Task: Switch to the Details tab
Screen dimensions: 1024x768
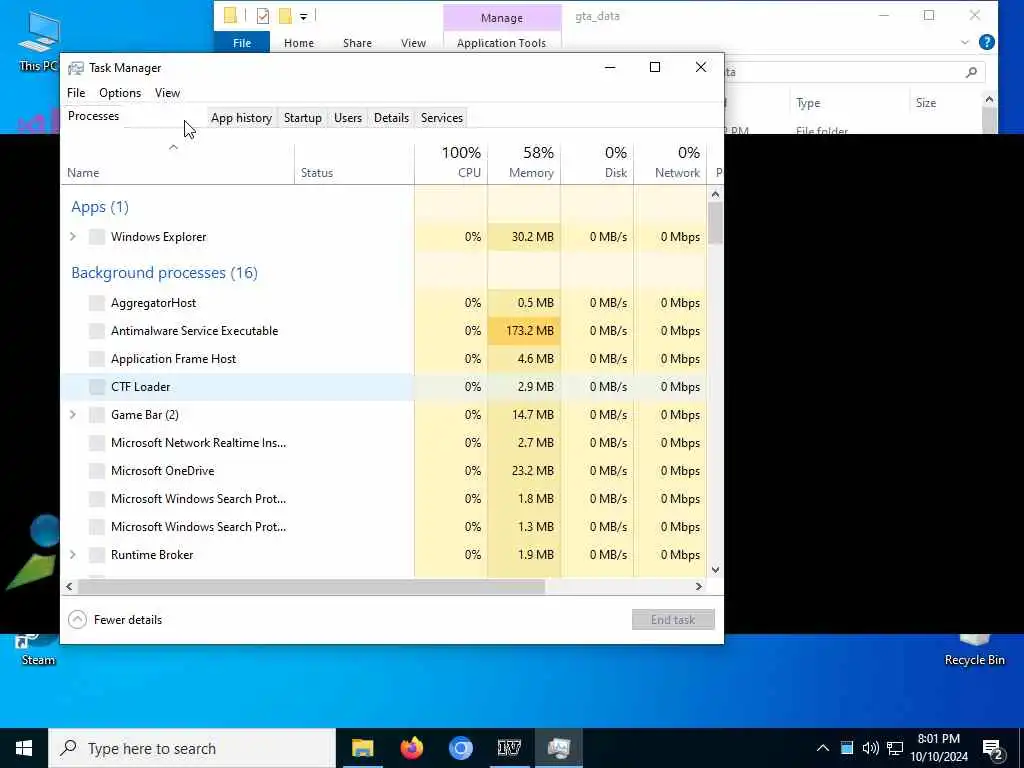Action: click(391, 118)
